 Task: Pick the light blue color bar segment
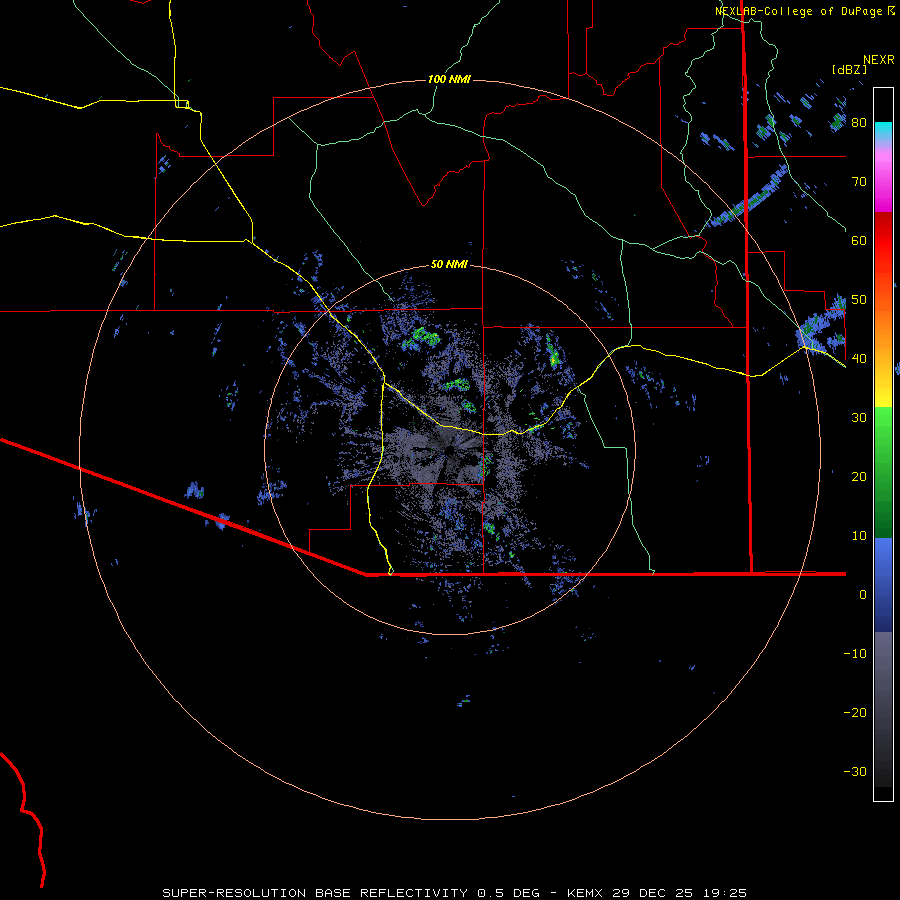tap(883, 554)
